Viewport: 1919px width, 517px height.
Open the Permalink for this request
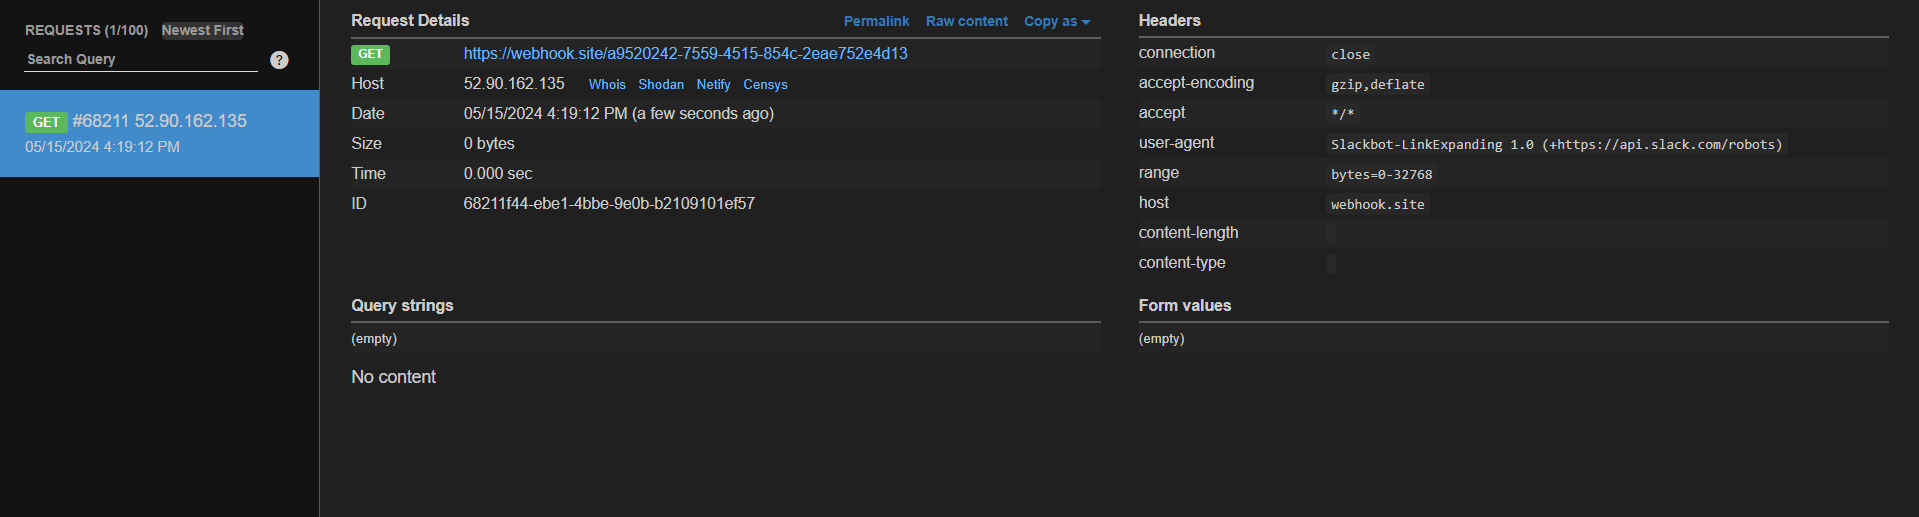click(876, 21)
